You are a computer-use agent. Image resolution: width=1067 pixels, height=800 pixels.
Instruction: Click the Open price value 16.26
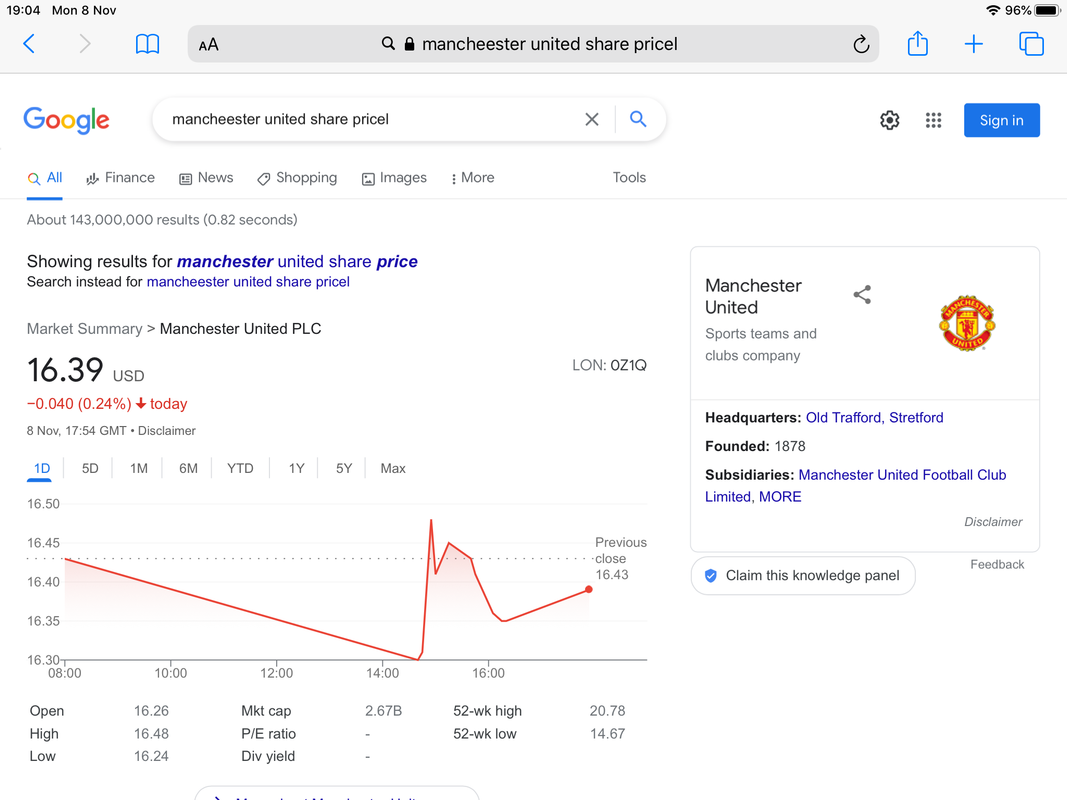pyautogui.click(x=151, y=711)
